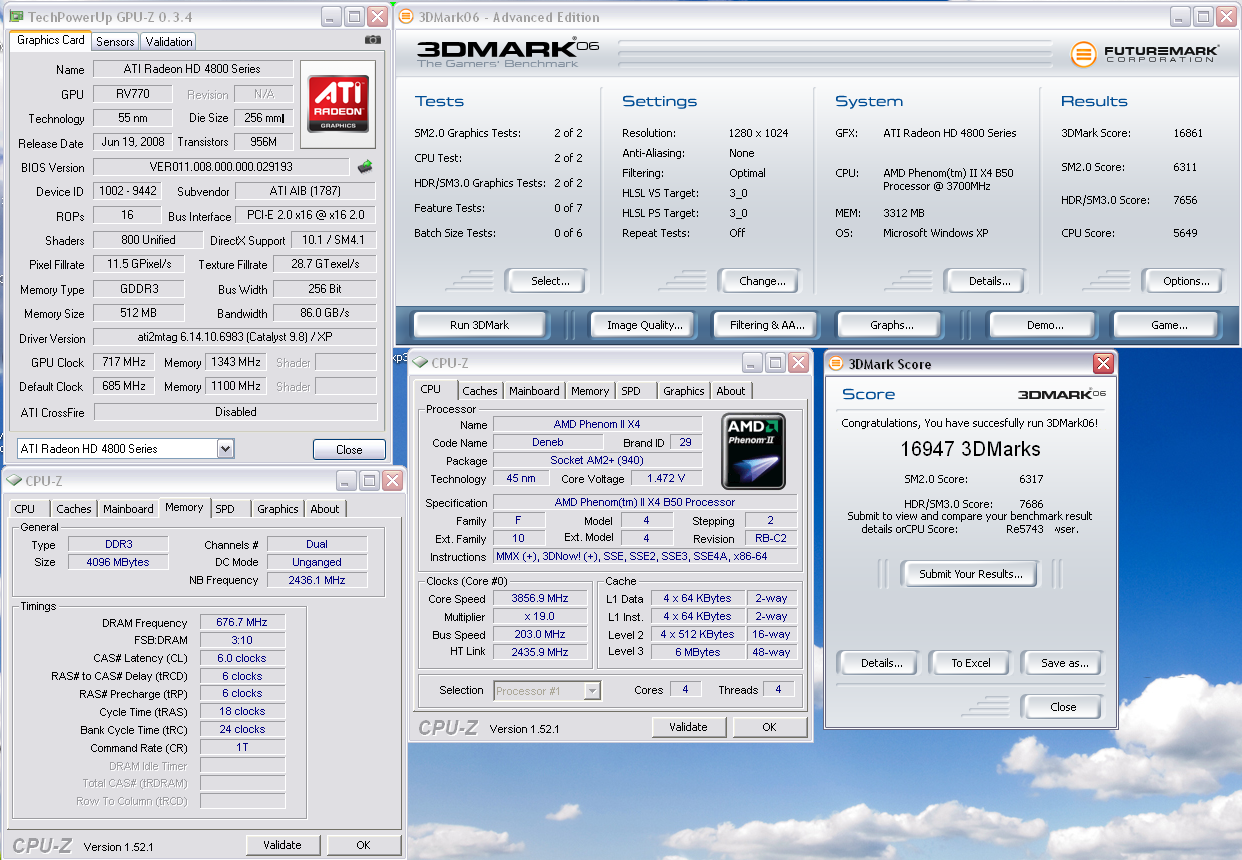This screenshot has height=860, width=1242.
Task: Open the Processor #1 selection dropdown
Action: pyautogui.click(x=592, y=690)
